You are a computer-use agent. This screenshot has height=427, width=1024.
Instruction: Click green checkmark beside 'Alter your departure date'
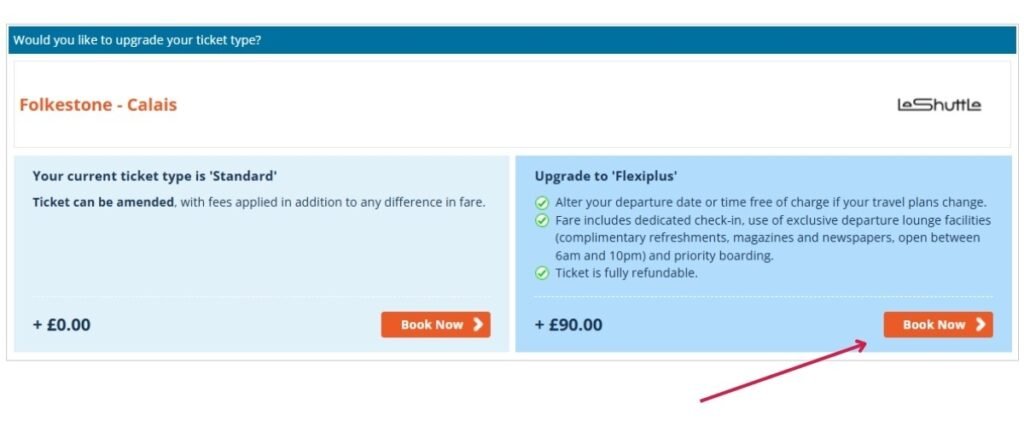(x=542, y=202)
